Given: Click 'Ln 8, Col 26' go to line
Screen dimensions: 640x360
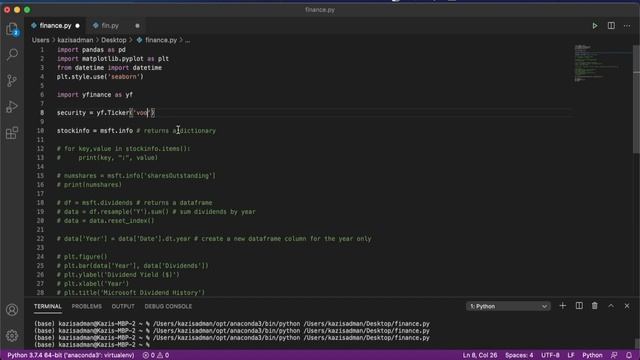Looking at the screenshot, I should 480,355.
